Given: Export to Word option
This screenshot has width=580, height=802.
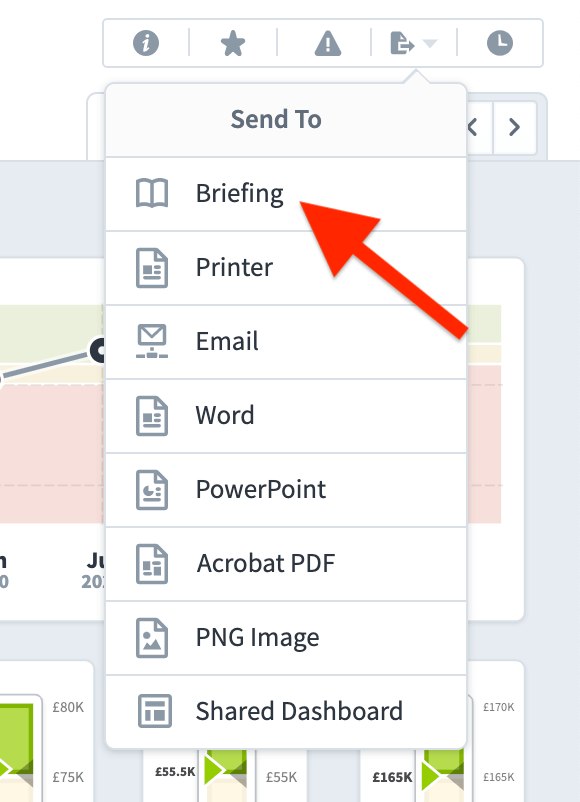Looking at the screenshot, I should coord(286,416).
